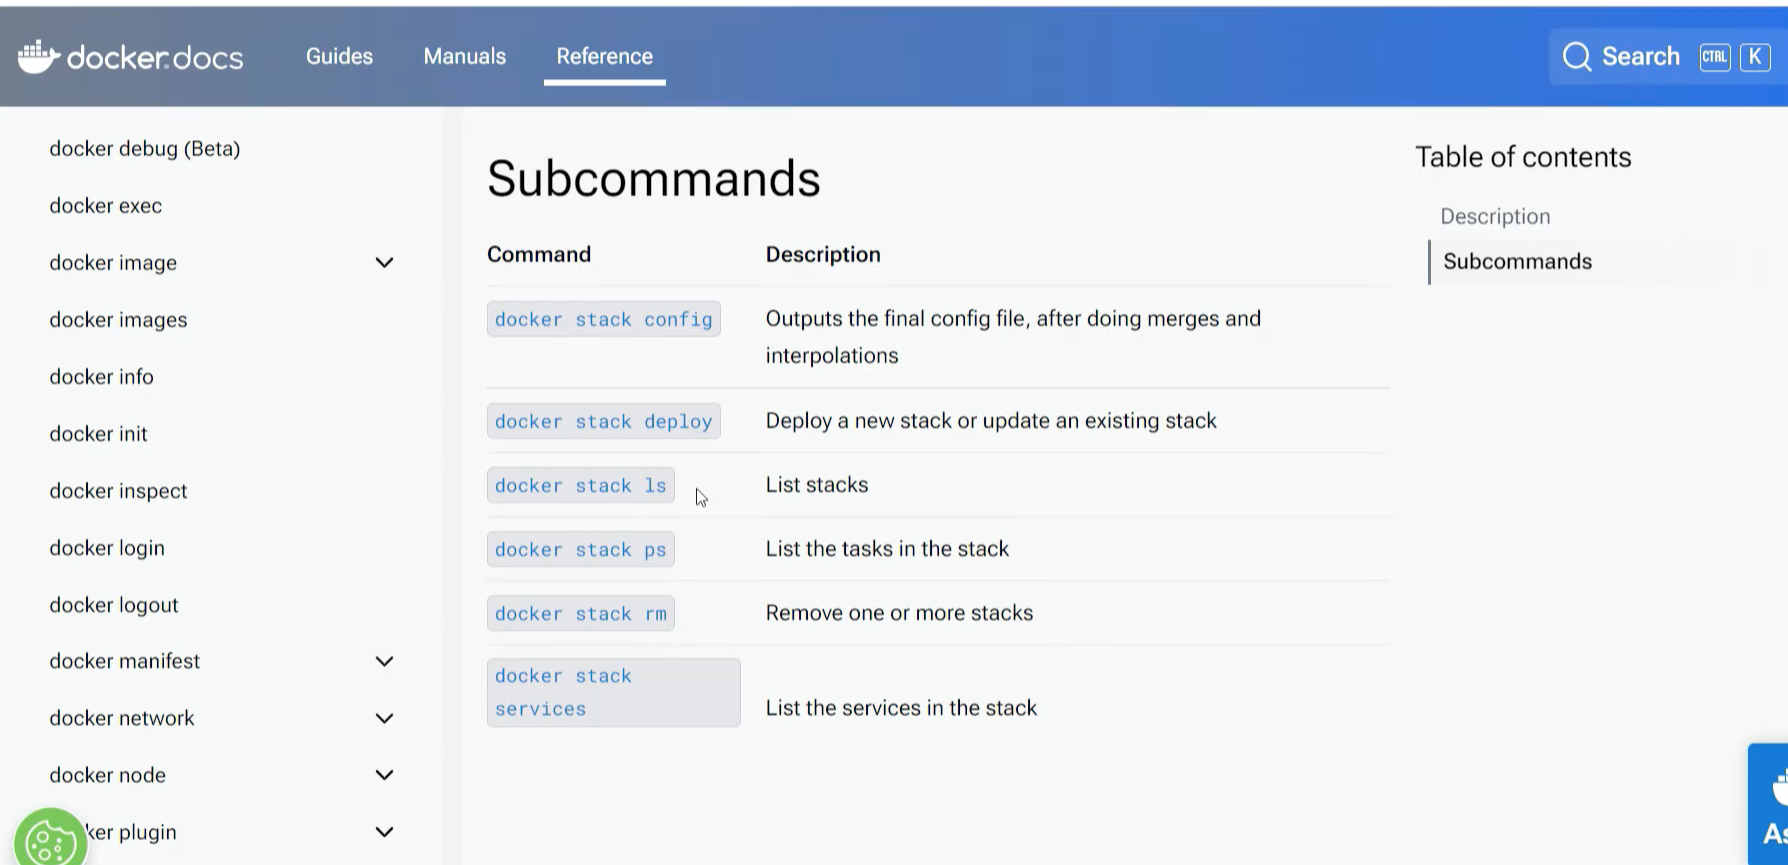Open docker logout sidebar page

(x=114, y=605)
